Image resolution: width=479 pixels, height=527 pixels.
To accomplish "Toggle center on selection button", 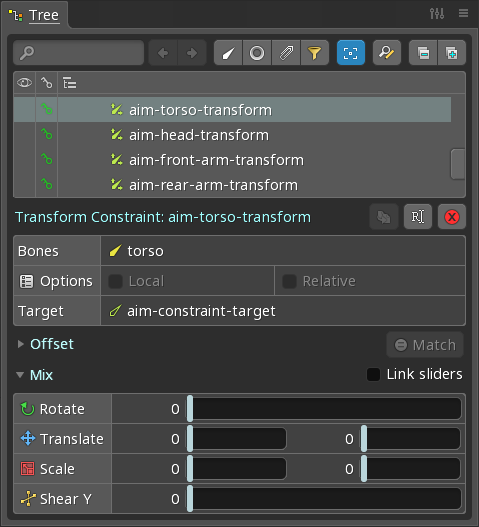I will (x=351, y=53).
